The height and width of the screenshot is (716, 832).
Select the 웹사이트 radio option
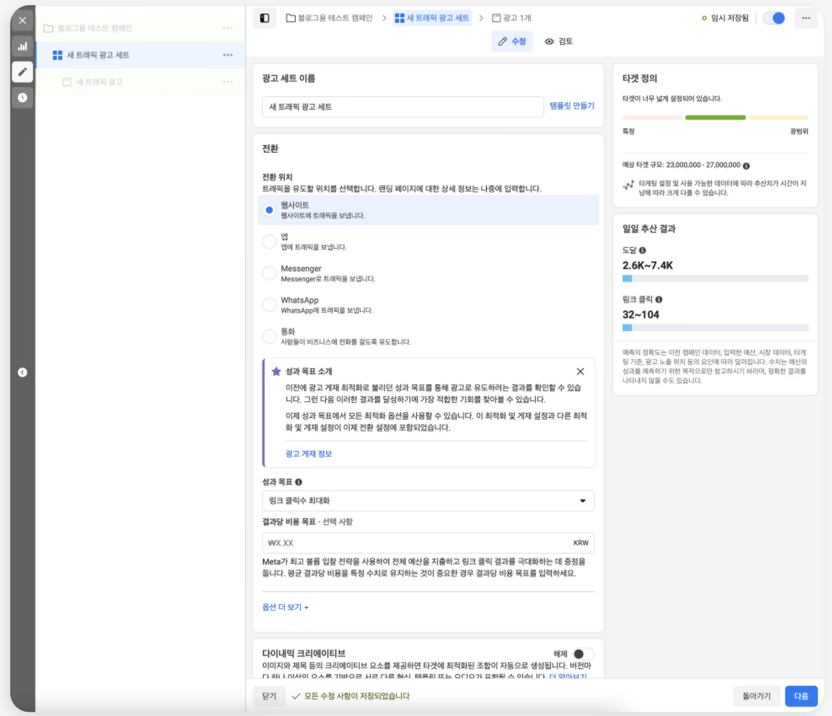(269, 210)
